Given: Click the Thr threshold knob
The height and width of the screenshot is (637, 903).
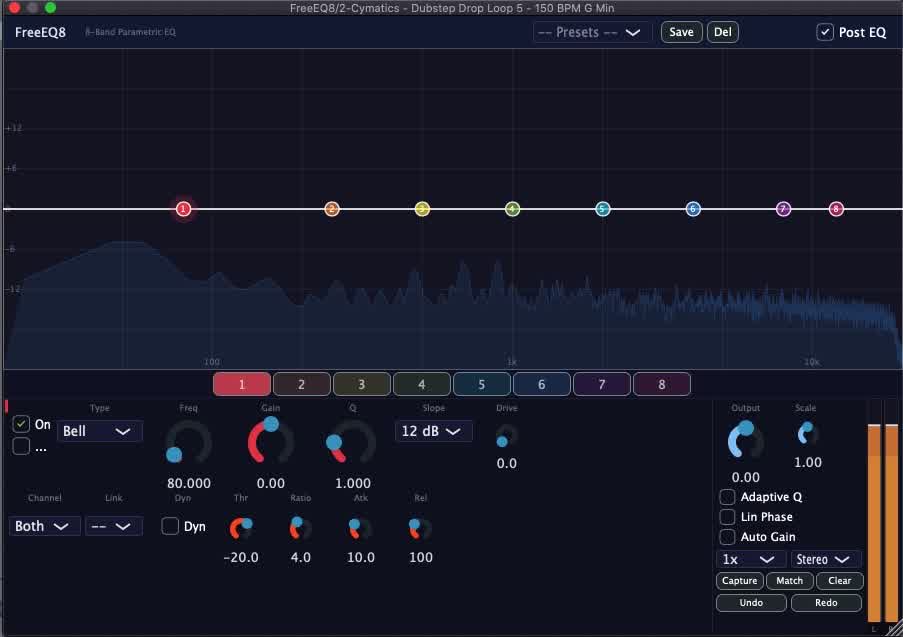Looking at the screenshot, I should point(241,528).
